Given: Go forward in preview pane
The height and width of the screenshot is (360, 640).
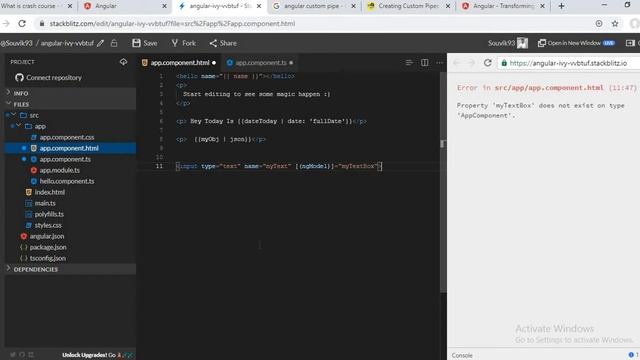Looking at the screenshot, I should pos(471,63).
